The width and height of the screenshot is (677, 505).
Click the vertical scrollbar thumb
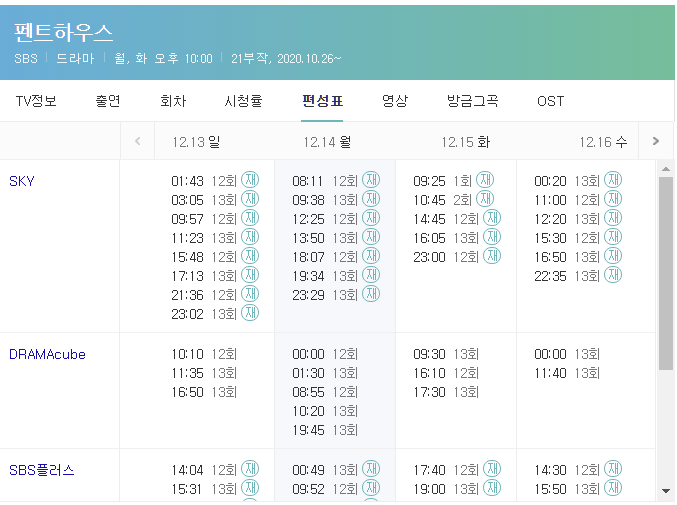666,273
